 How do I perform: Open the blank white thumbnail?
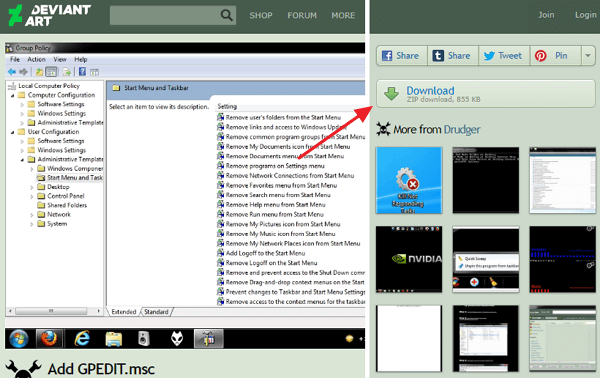[x=409, y=338]
